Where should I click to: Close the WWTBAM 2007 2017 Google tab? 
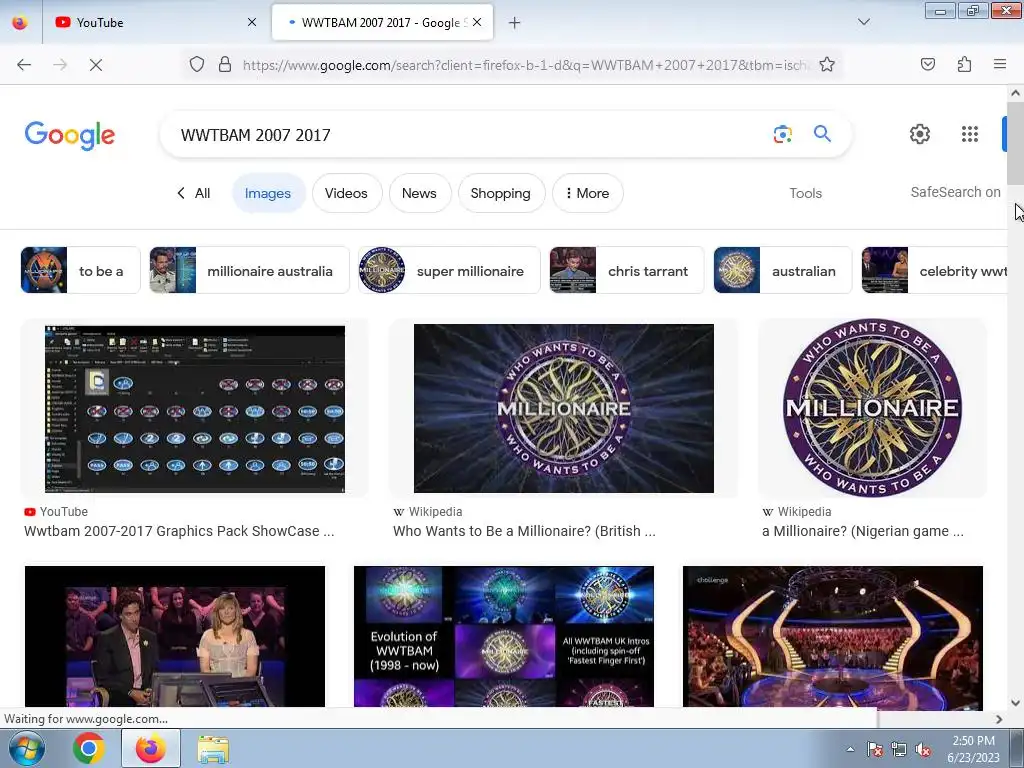[x=477, y=22]
